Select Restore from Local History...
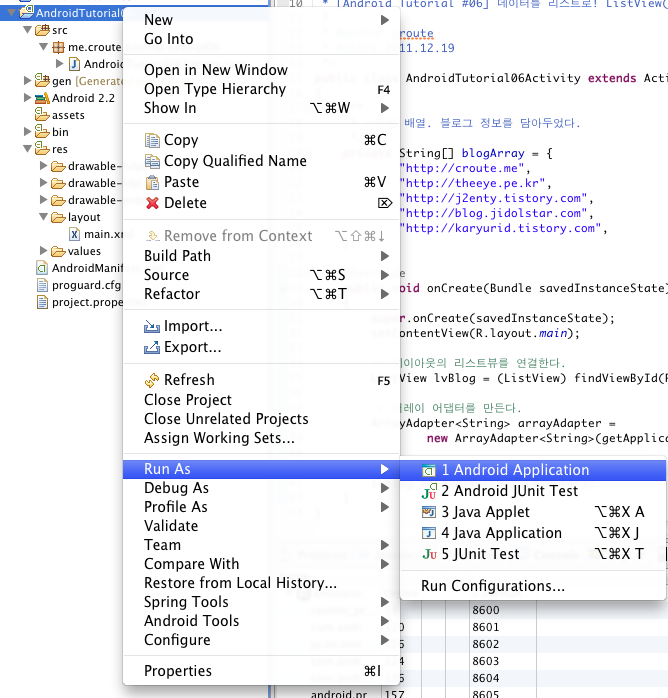The width and height of the screenshot is (668, 698). point(262,583)
